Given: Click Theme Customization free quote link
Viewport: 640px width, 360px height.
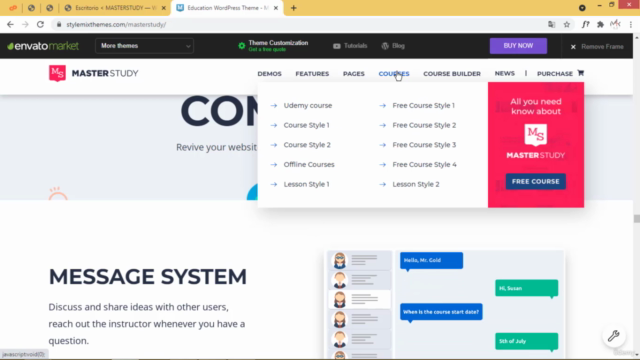Looking at the screenshot, I should click(x=273, y=46).
